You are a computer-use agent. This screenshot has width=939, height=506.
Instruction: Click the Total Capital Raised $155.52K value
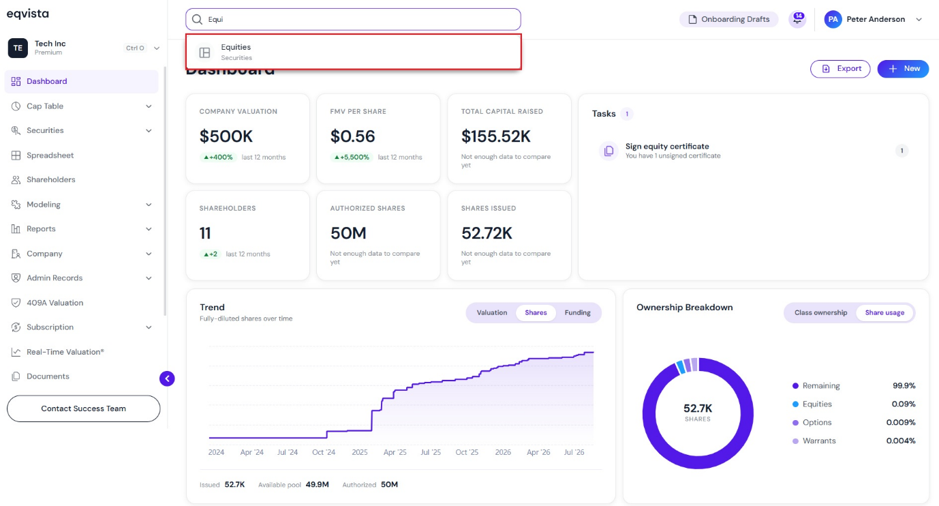tap(496, 137)
